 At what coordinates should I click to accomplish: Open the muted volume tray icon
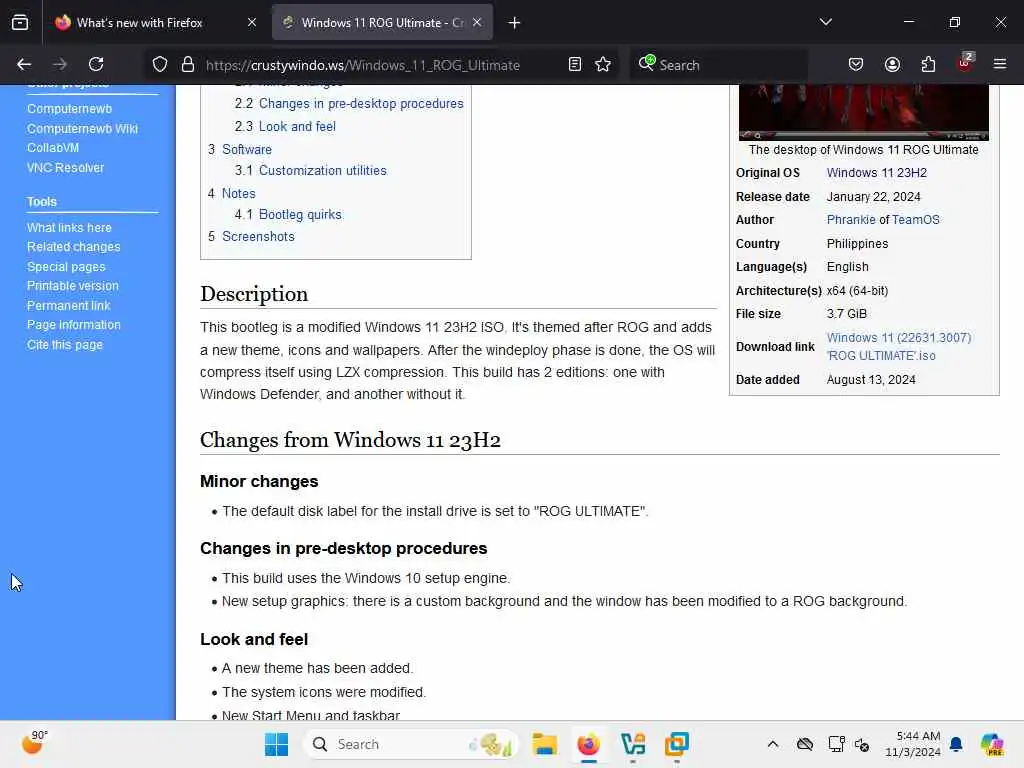pyautogui.click(x=862, y=744)
